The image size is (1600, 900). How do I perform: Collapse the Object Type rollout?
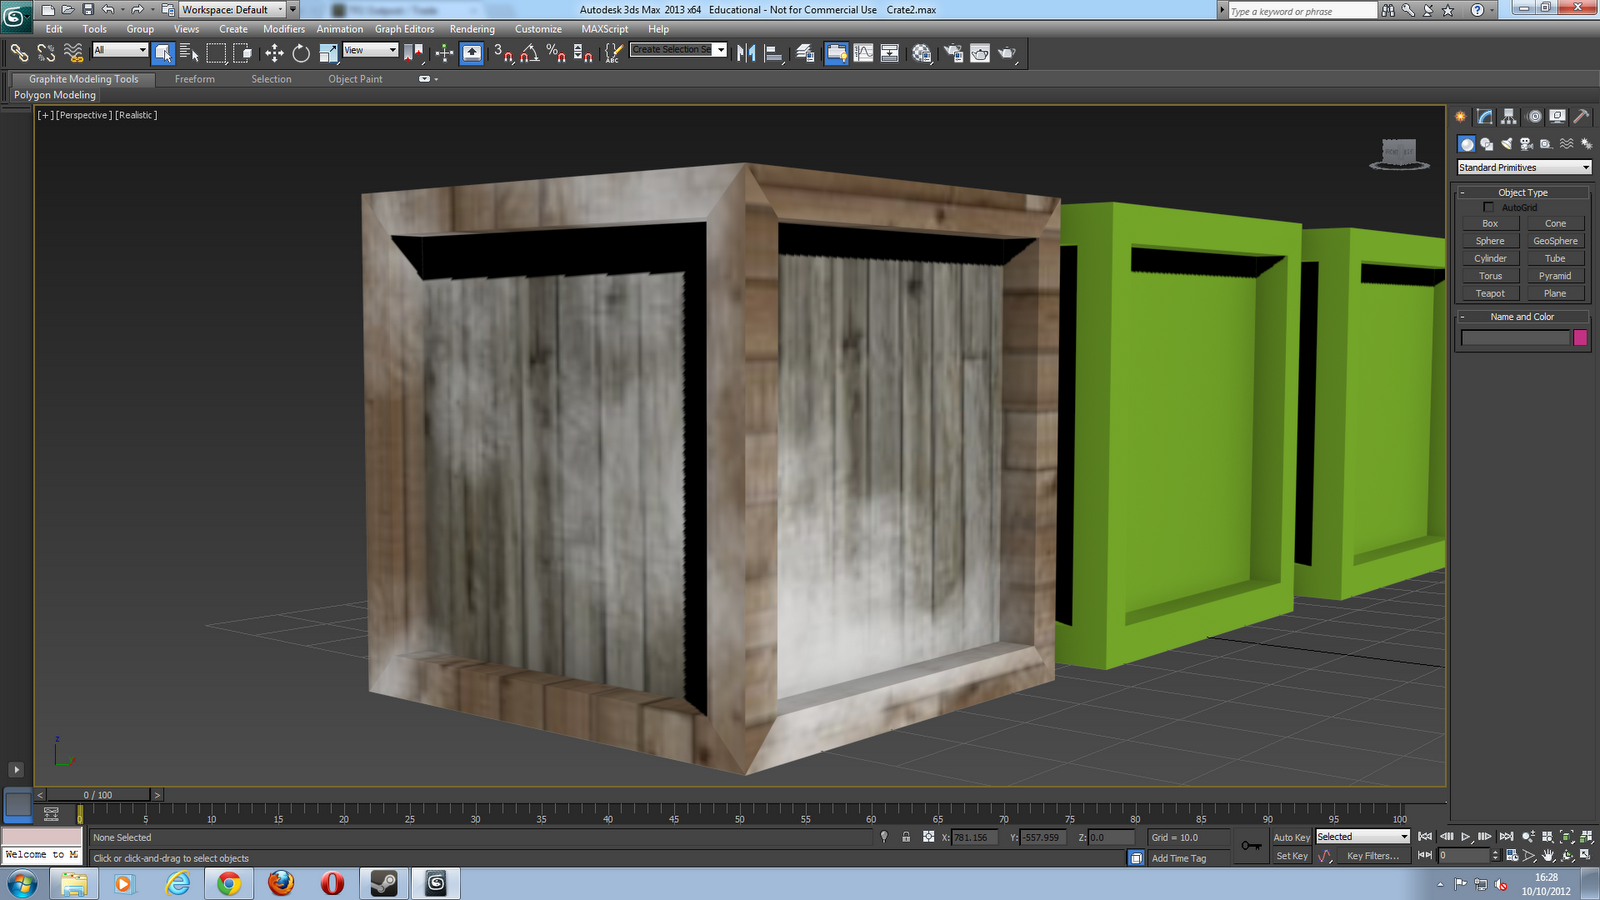pyautogui.click(x=1522, y=192)
